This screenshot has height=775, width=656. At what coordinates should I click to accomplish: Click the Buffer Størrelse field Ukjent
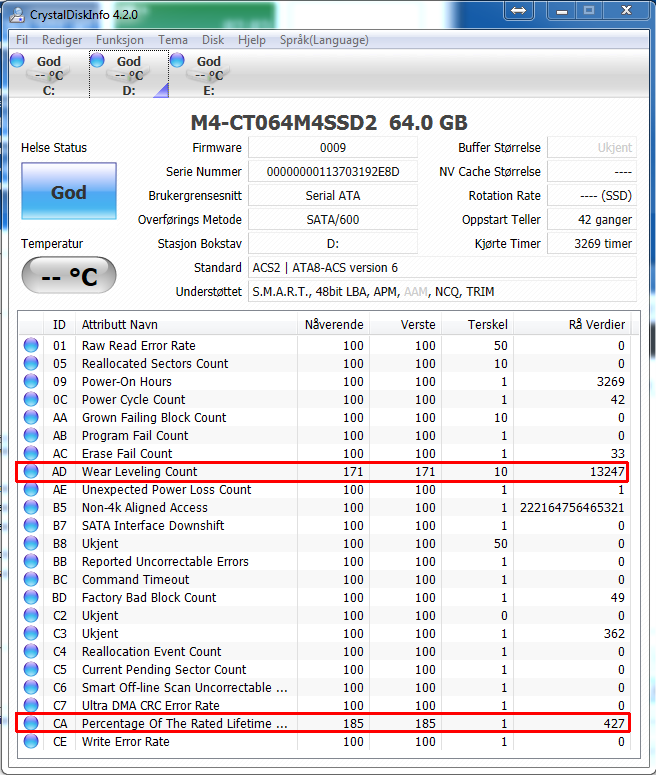592,147
